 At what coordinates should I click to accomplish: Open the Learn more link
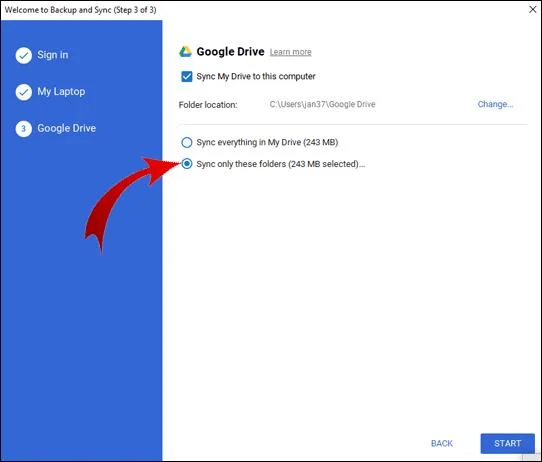click(x=290, y=52)
